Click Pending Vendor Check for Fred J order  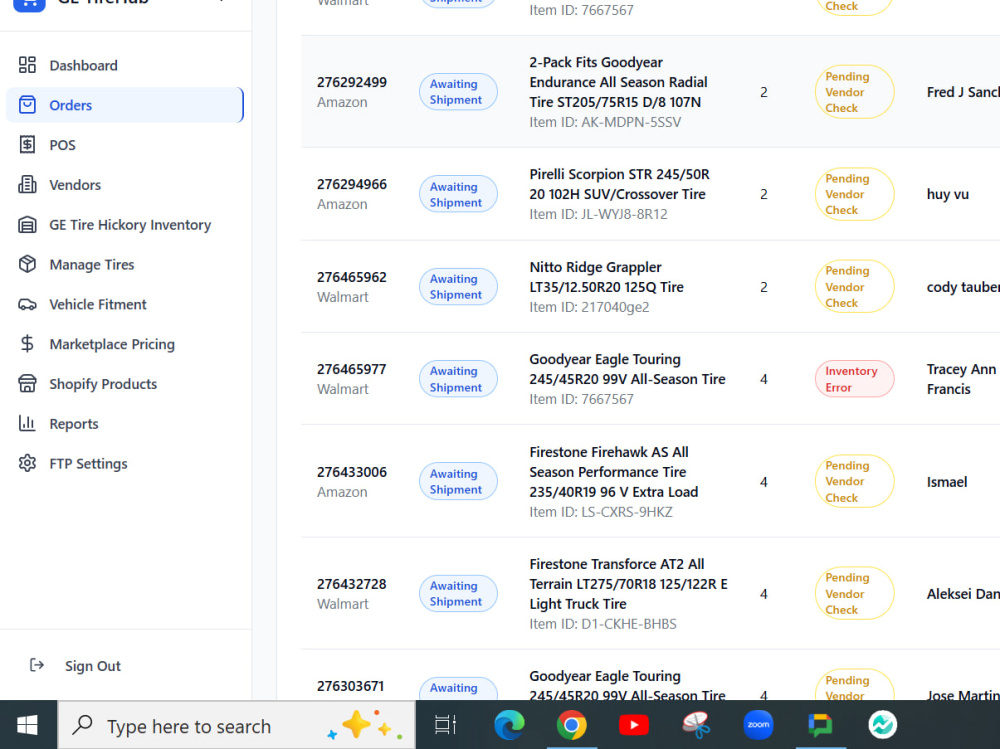pos(854,92)
